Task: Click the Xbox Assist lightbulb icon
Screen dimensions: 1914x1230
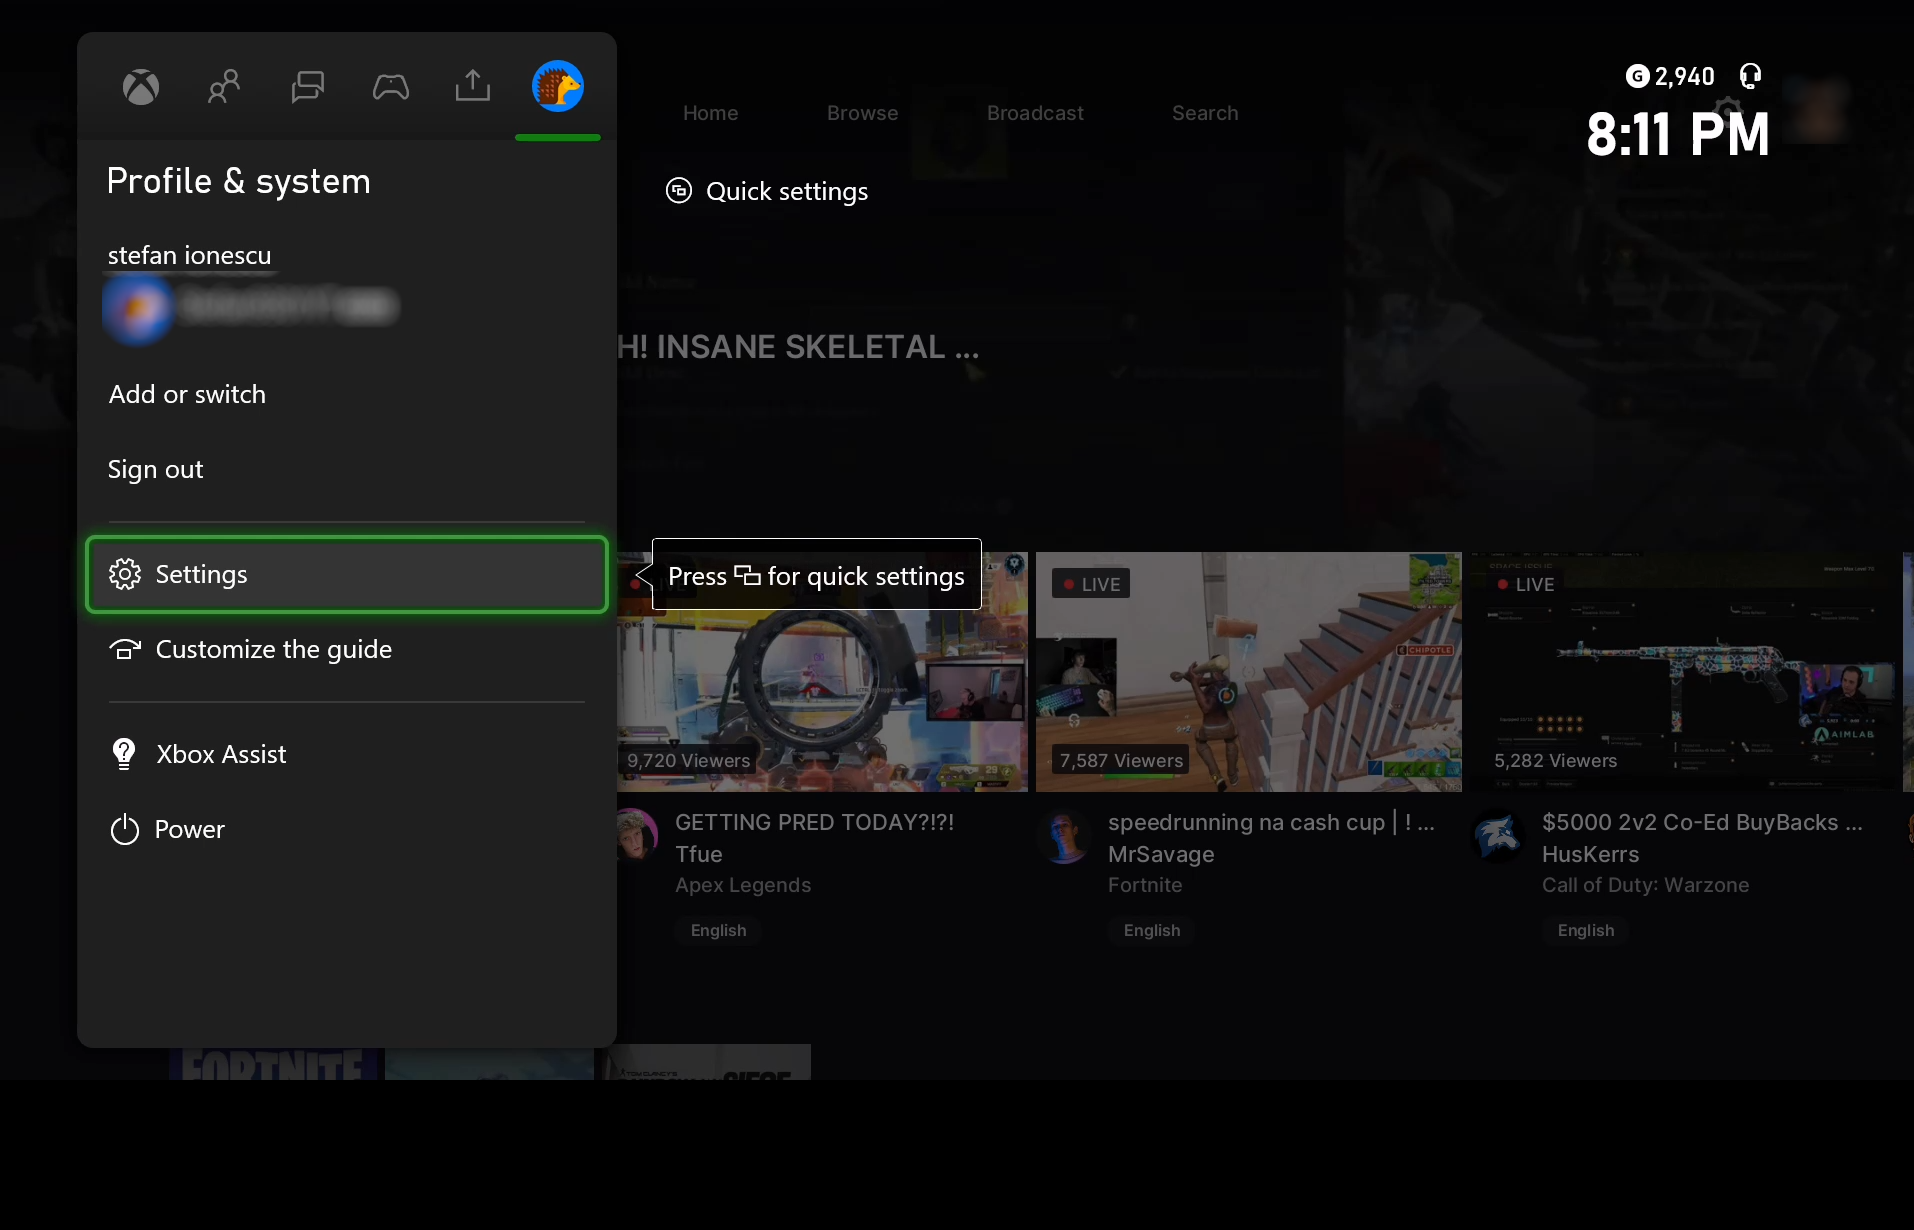Action: pyautogui.click(x=124, y=754)
